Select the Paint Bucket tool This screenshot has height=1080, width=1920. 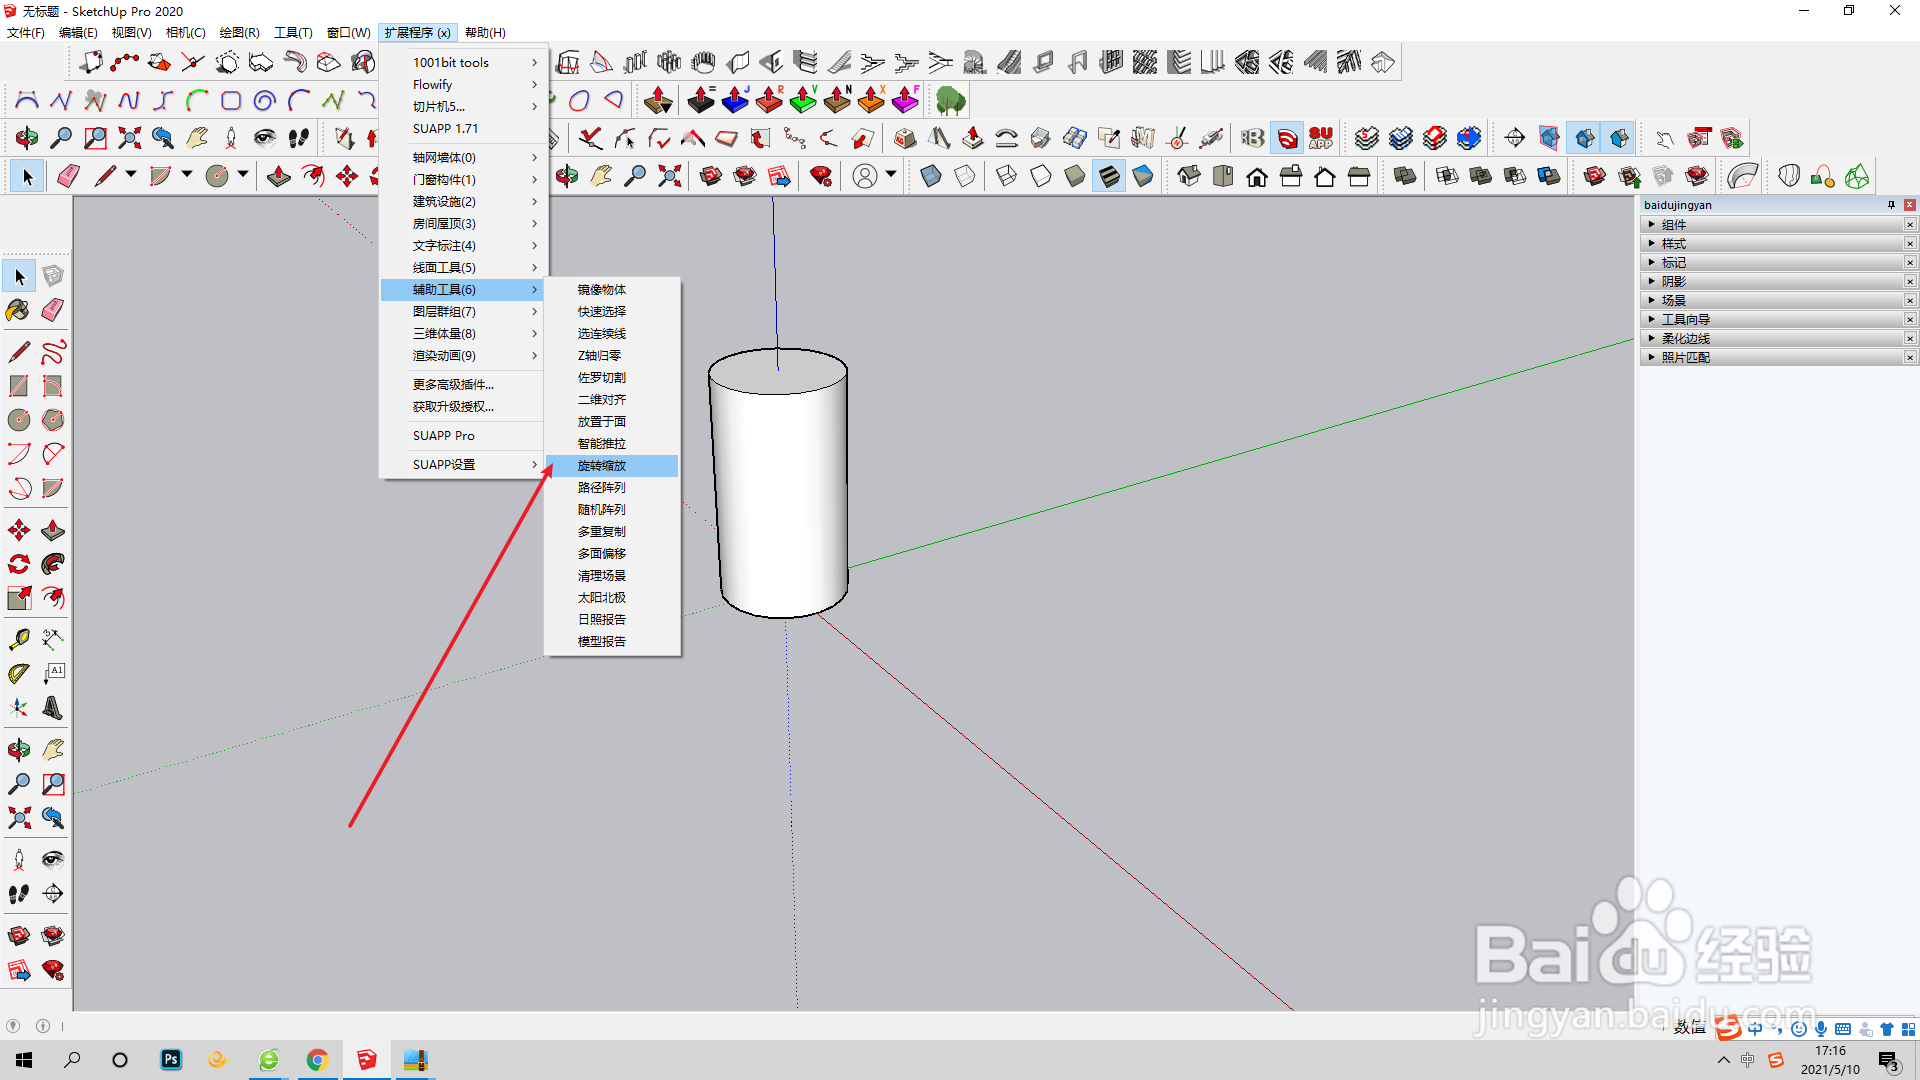click(x=19, y=310)
